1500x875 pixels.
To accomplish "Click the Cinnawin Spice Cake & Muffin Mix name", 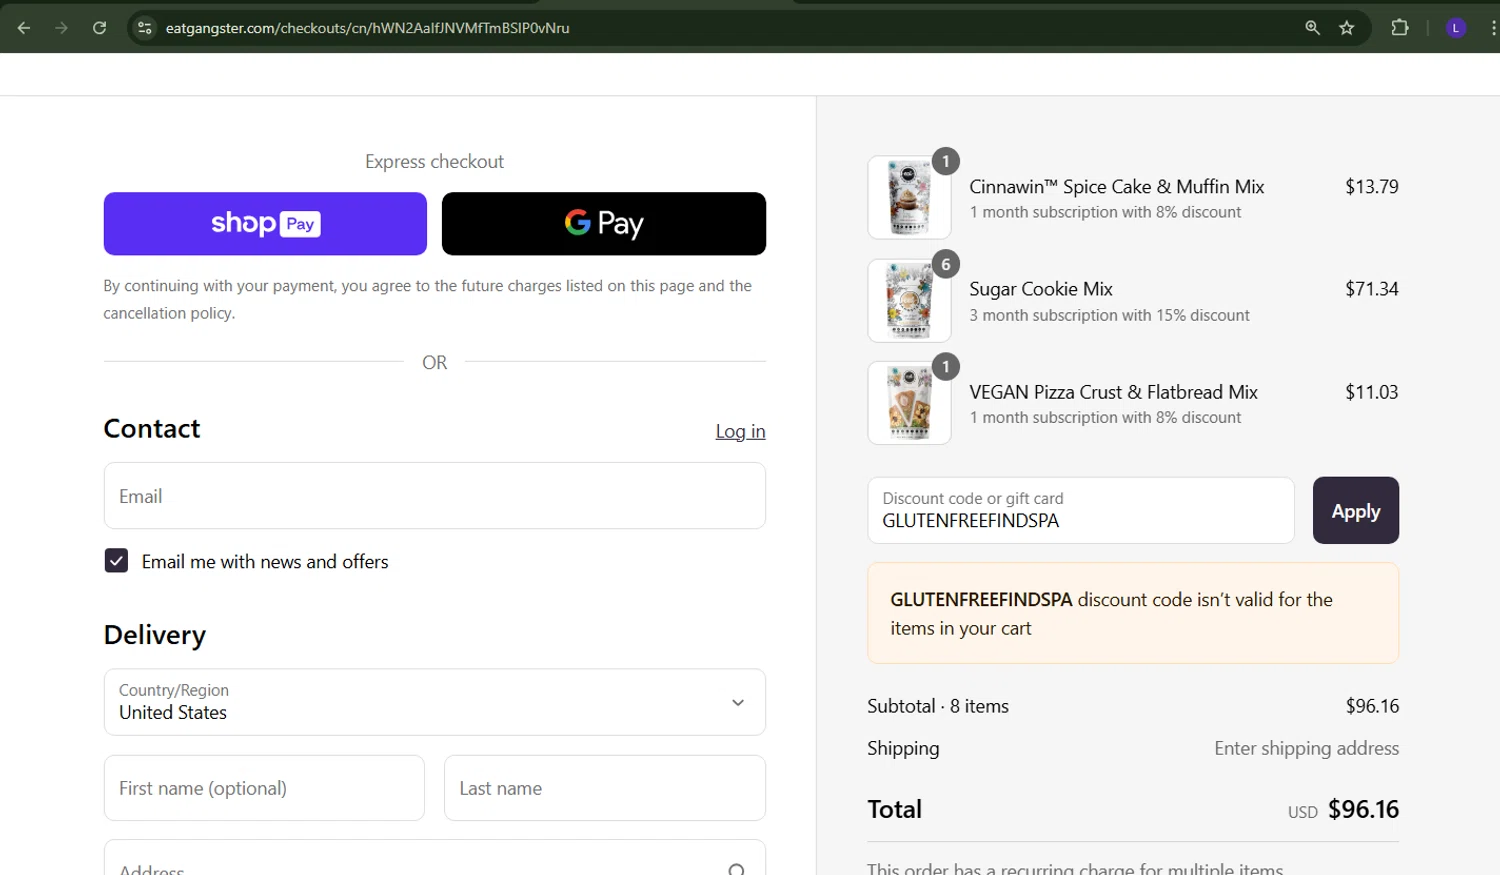I will 1117,187.
